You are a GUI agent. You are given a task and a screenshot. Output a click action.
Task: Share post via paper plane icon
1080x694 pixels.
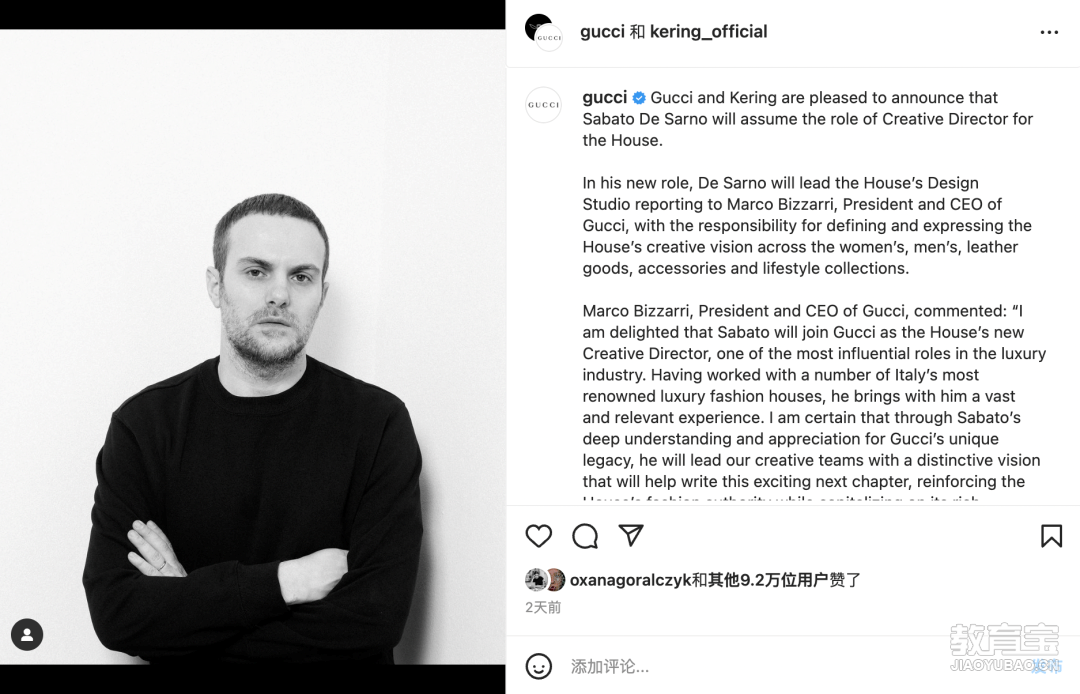pos(631,535)
